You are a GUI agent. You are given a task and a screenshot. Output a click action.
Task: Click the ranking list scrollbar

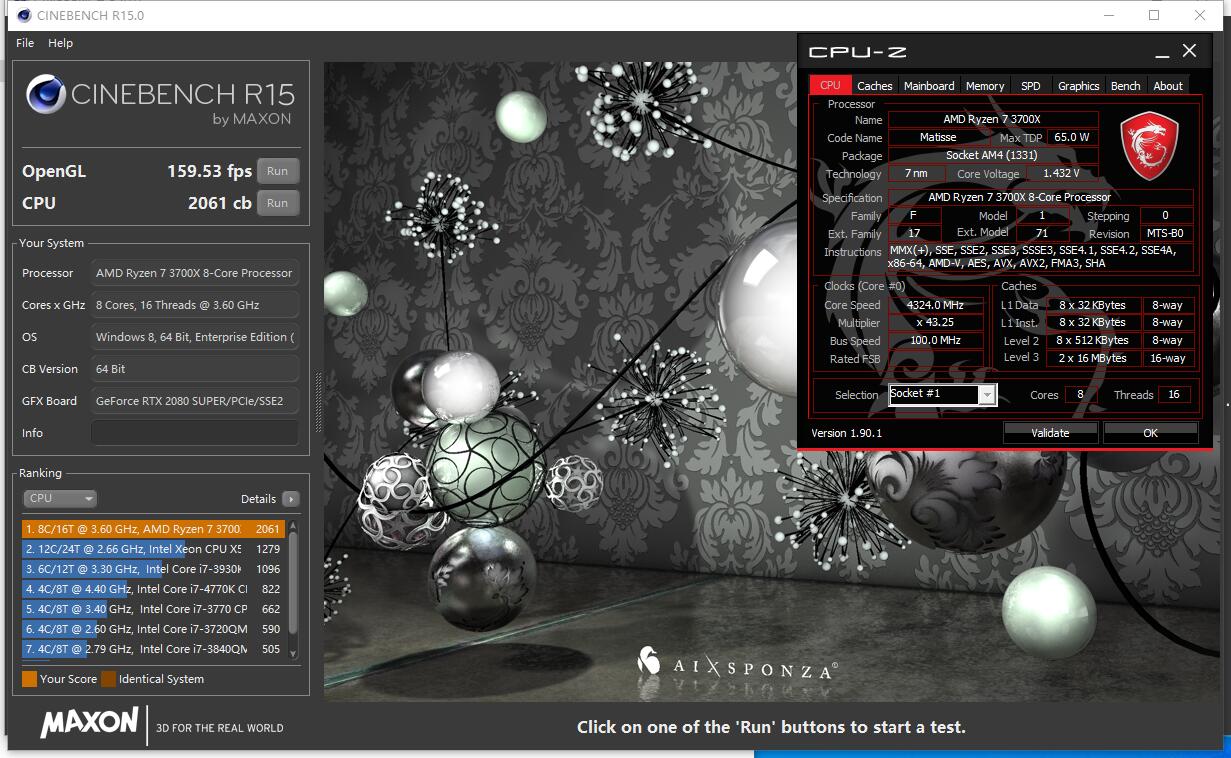click(293, 590)
